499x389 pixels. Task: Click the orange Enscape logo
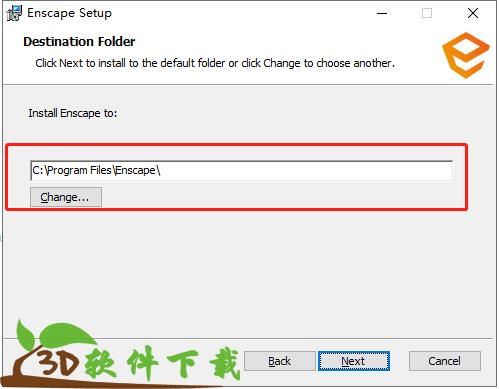[466, 55]
